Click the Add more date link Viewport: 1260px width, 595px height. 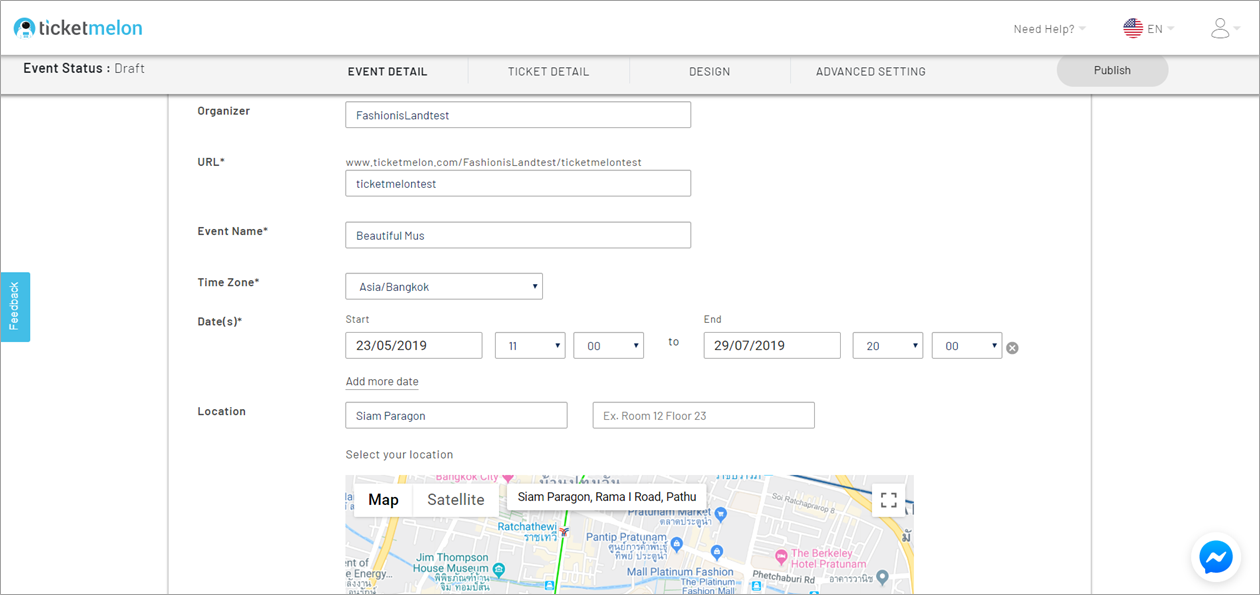(382, 382)
